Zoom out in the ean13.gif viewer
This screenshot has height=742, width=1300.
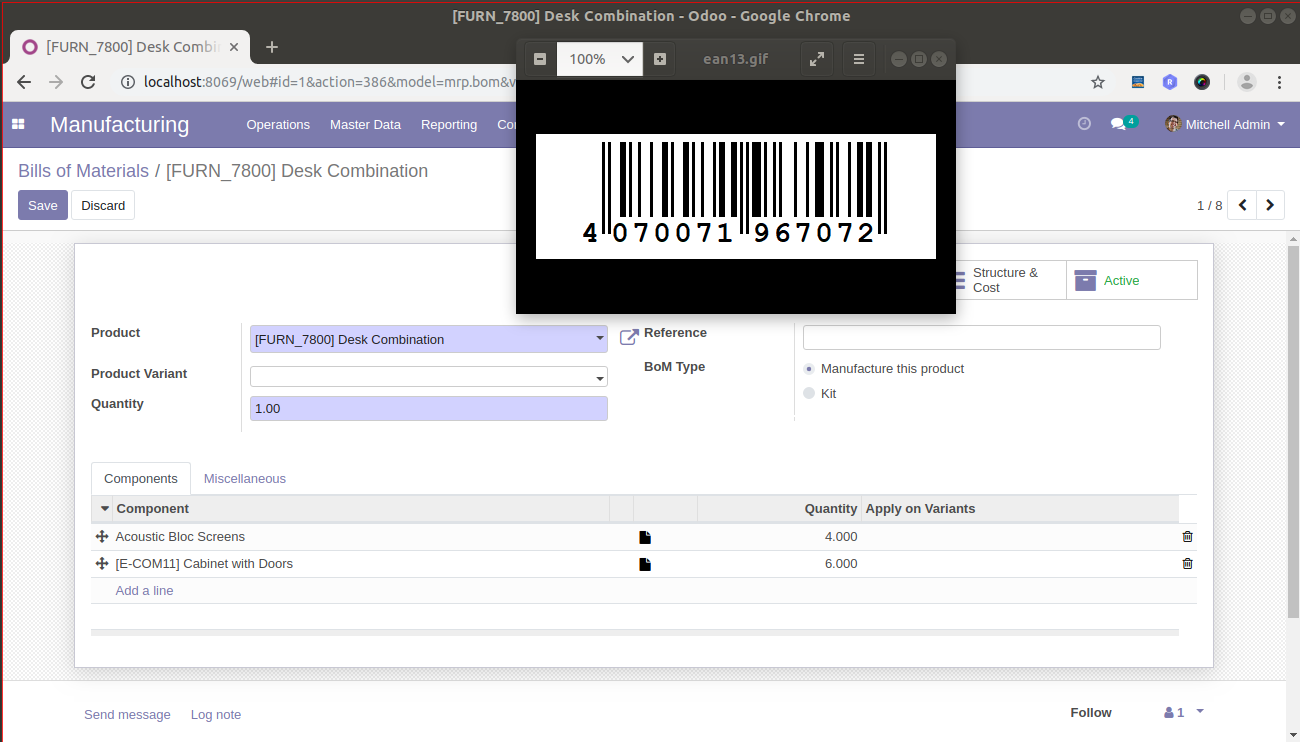point(540,59)
